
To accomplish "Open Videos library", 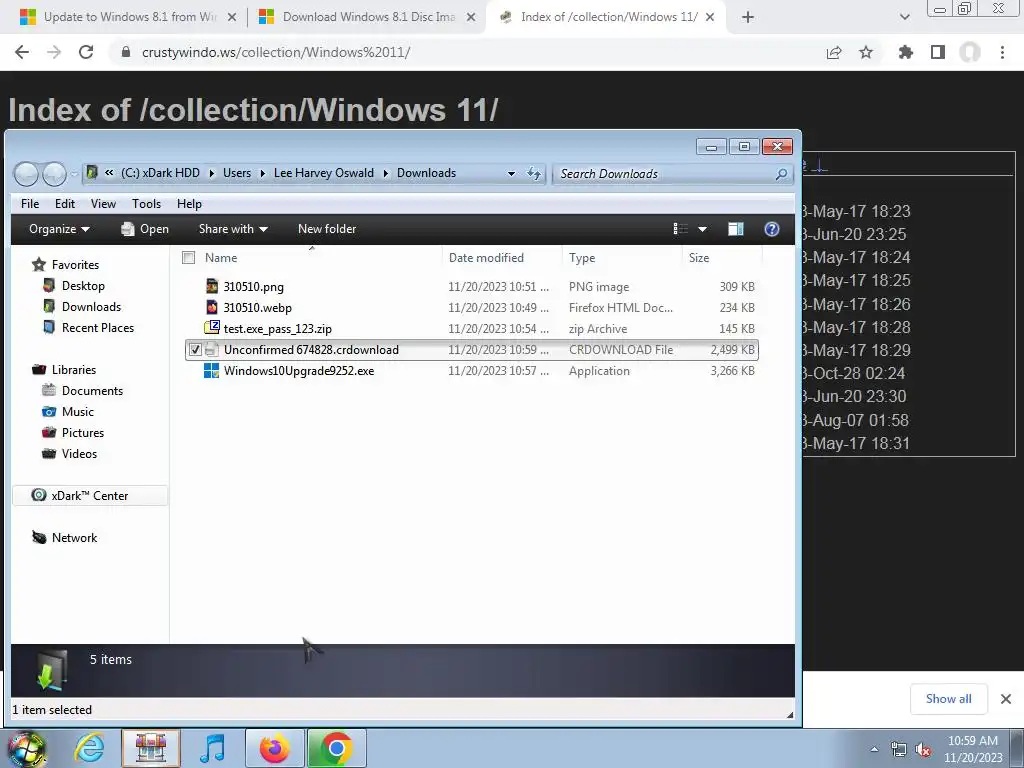I will (x=79, y=454).
